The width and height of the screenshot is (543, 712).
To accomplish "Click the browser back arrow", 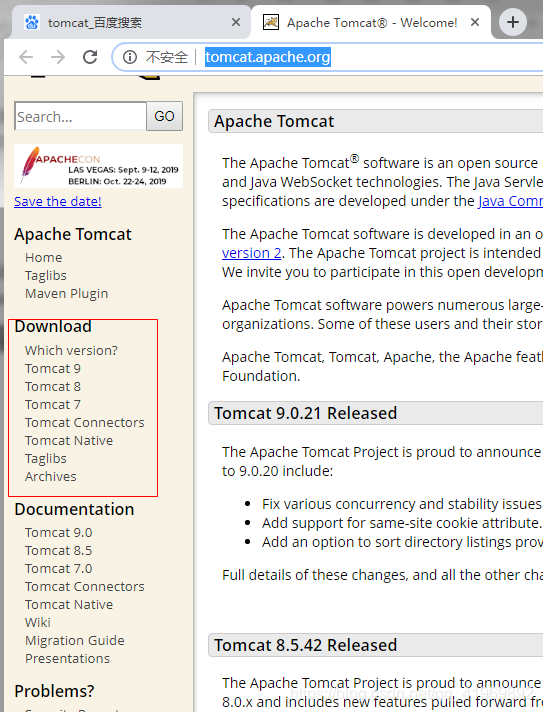I will [26, 57].
